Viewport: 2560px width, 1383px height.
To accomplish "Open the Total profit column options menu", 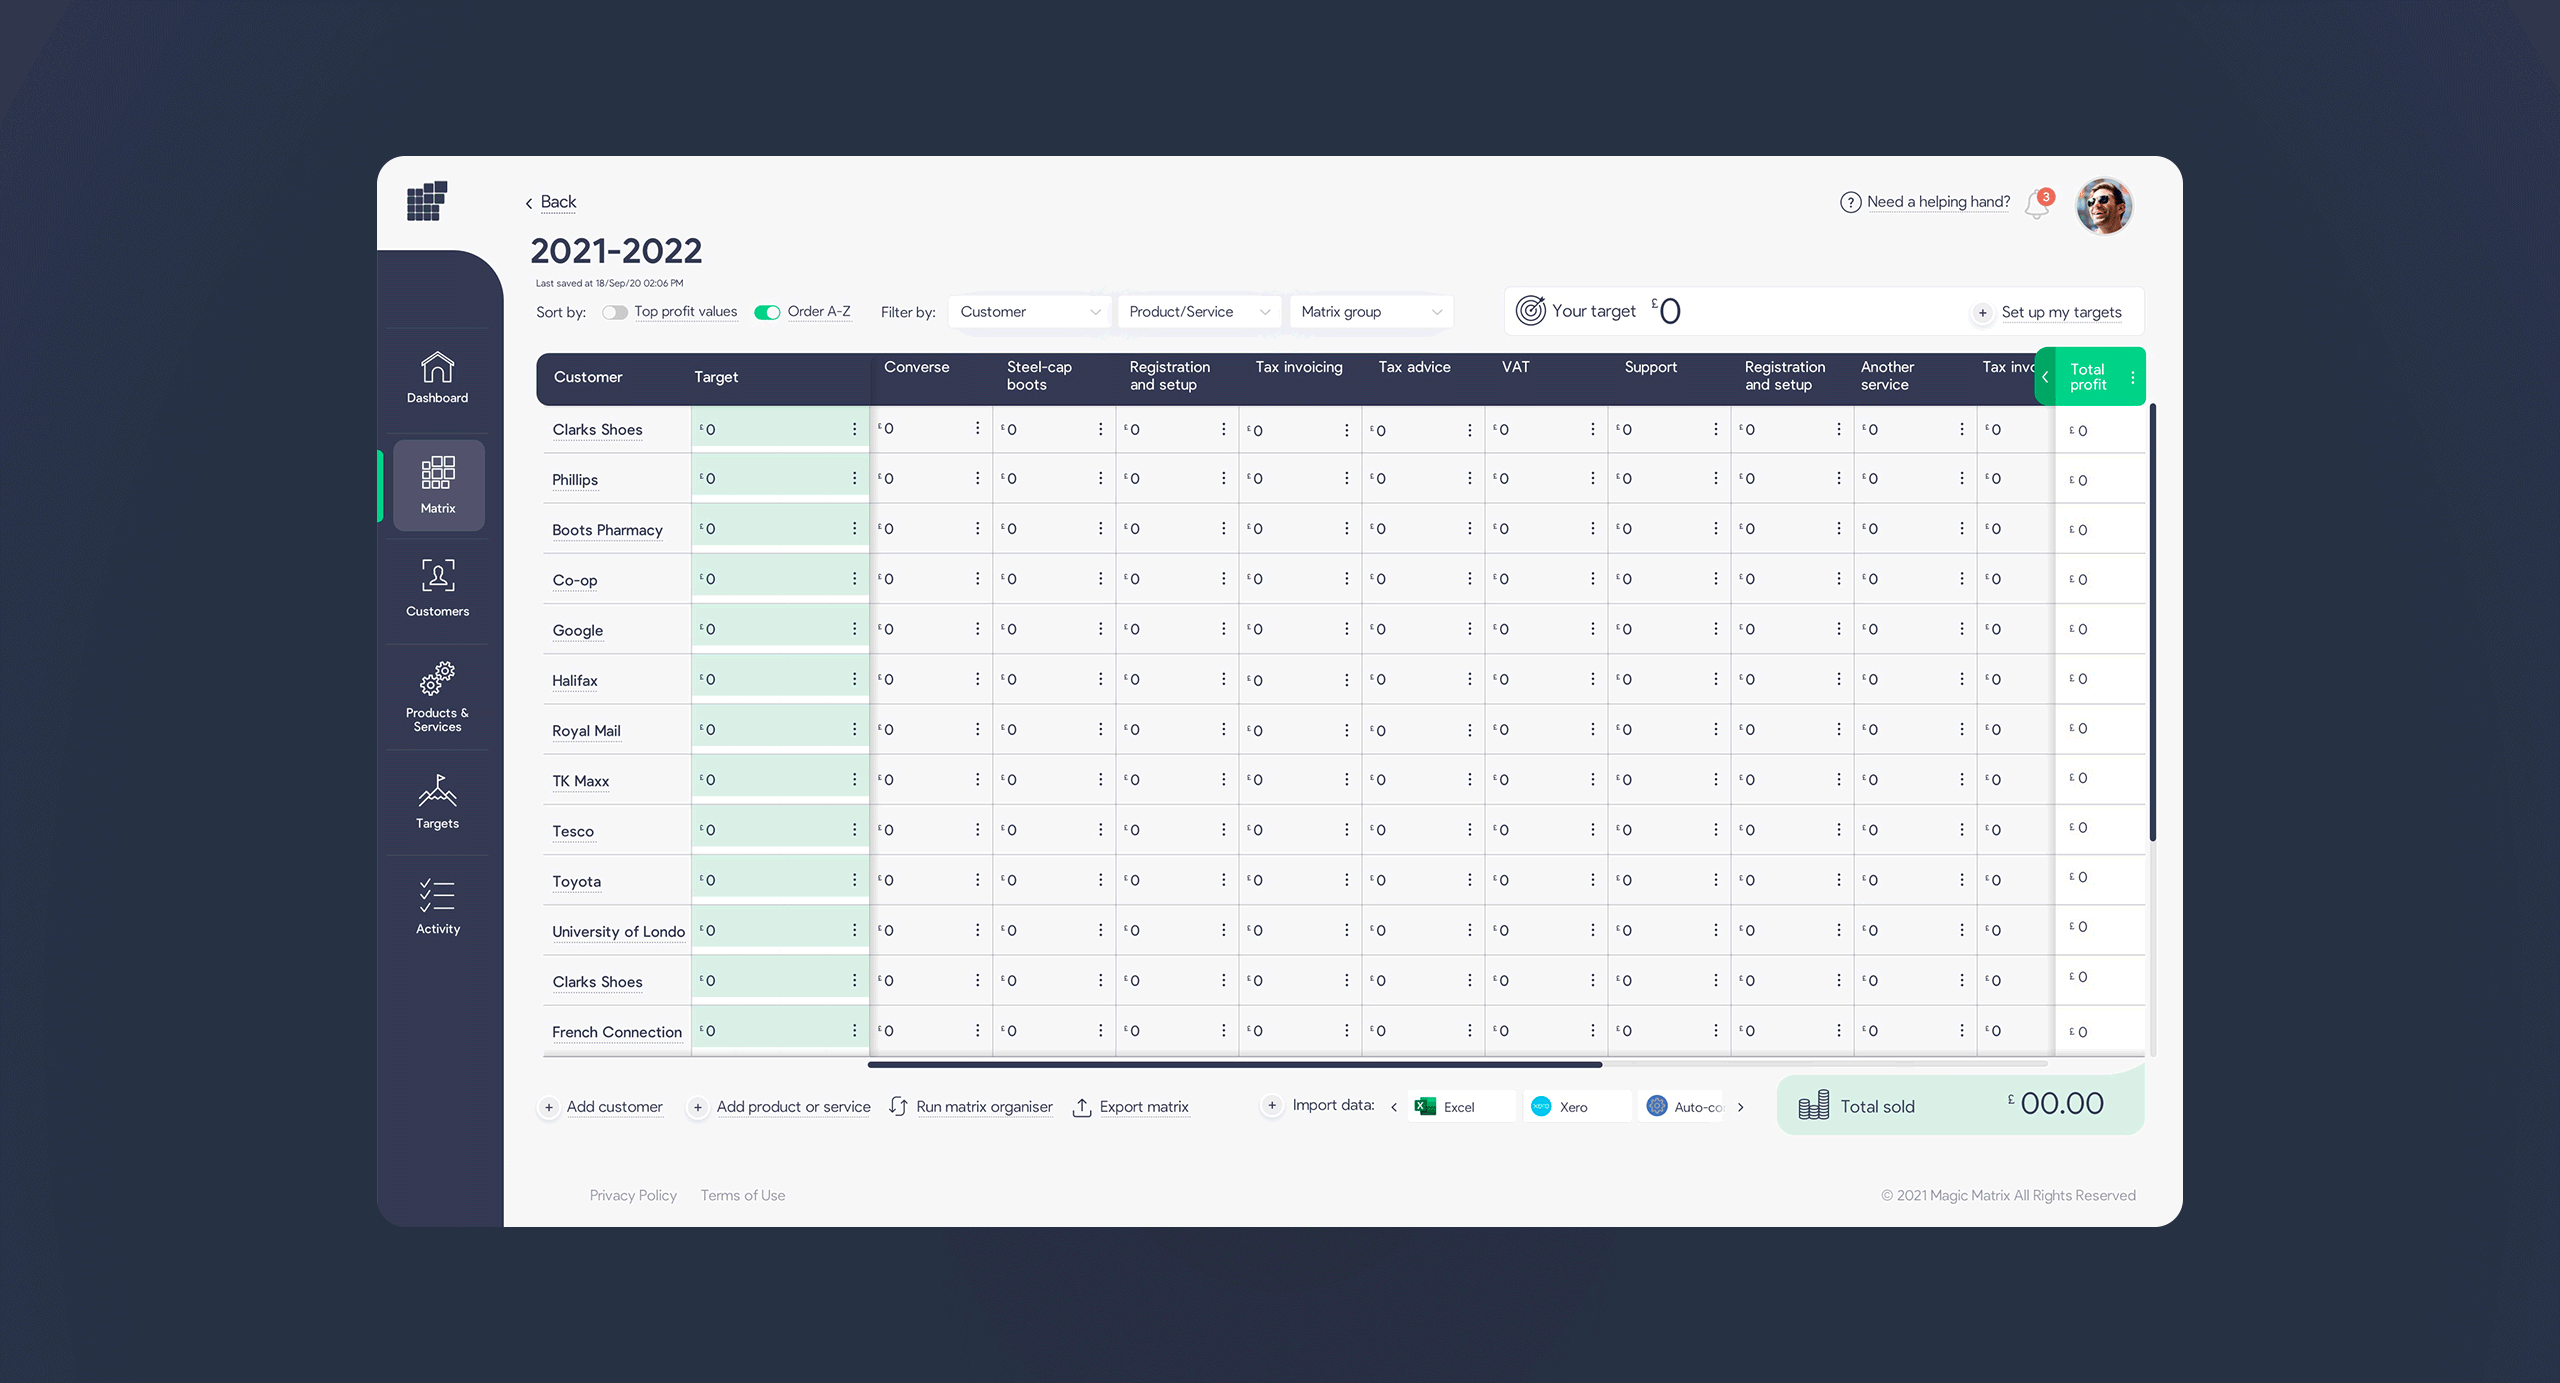I will [x=2133, y=377].
